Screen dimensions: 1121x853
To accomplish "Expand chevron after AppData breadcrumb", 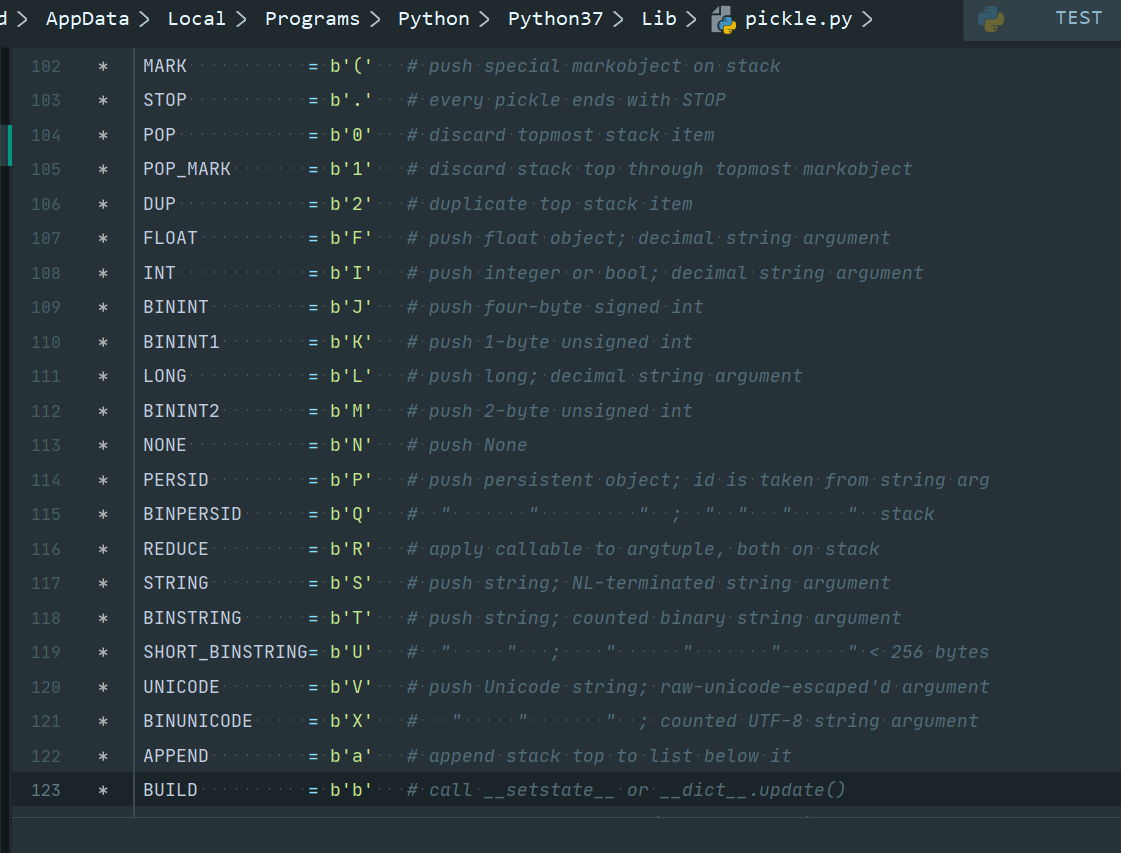I will click(x=144, y=19).
